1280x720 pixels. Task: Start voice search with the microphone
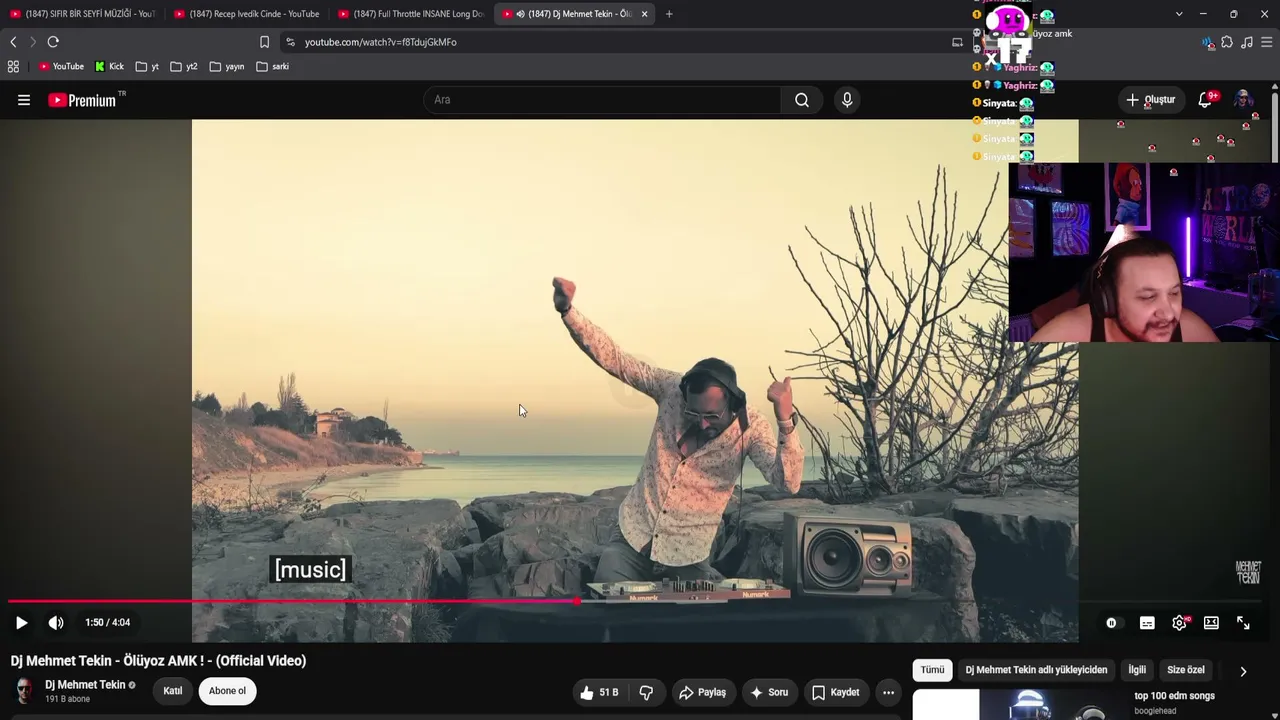847,100
